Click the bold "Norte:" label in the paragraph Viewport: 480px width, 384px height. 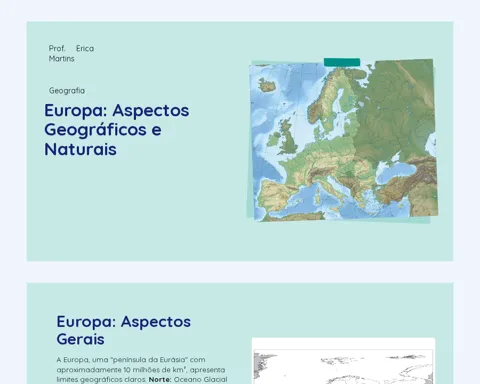tap(160, 379)
